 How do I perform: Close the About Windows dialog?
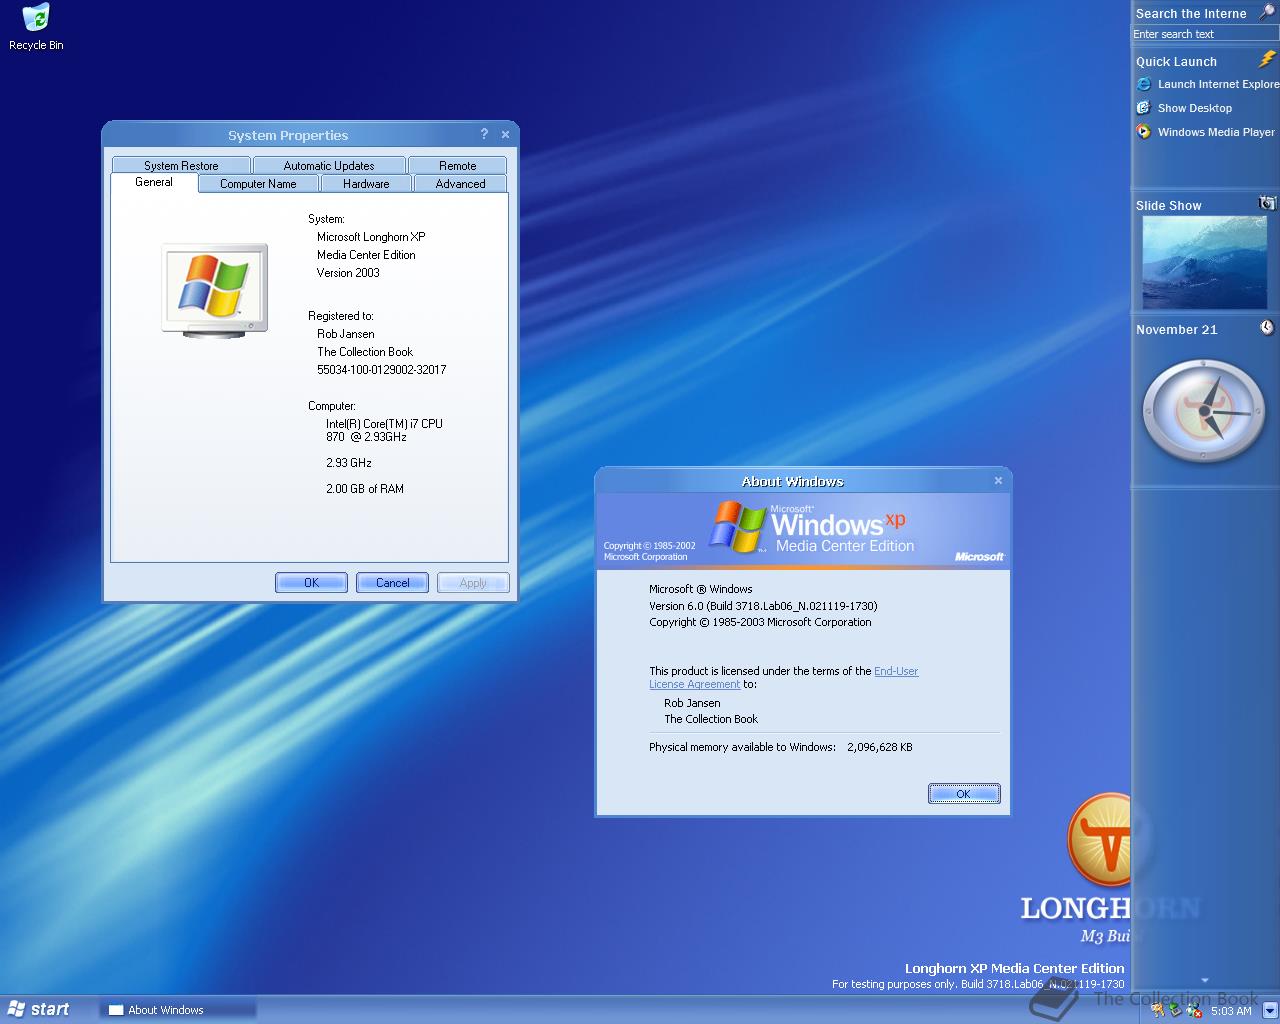[998, 481]
